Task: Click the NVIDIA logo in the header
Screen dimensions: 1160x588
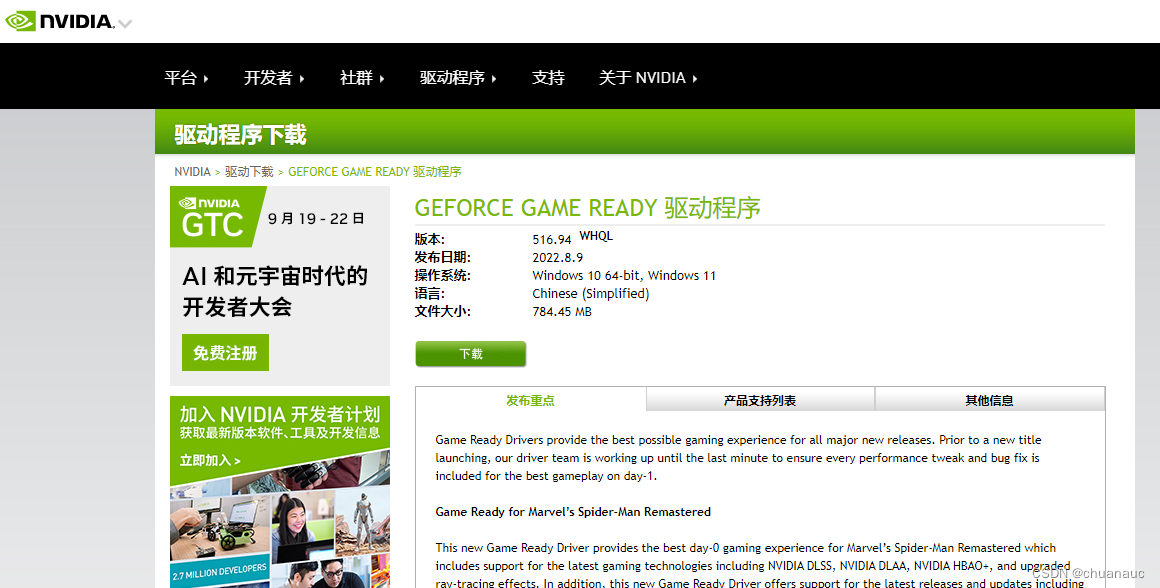Action: pyautogui.click(x=60, y=21)
